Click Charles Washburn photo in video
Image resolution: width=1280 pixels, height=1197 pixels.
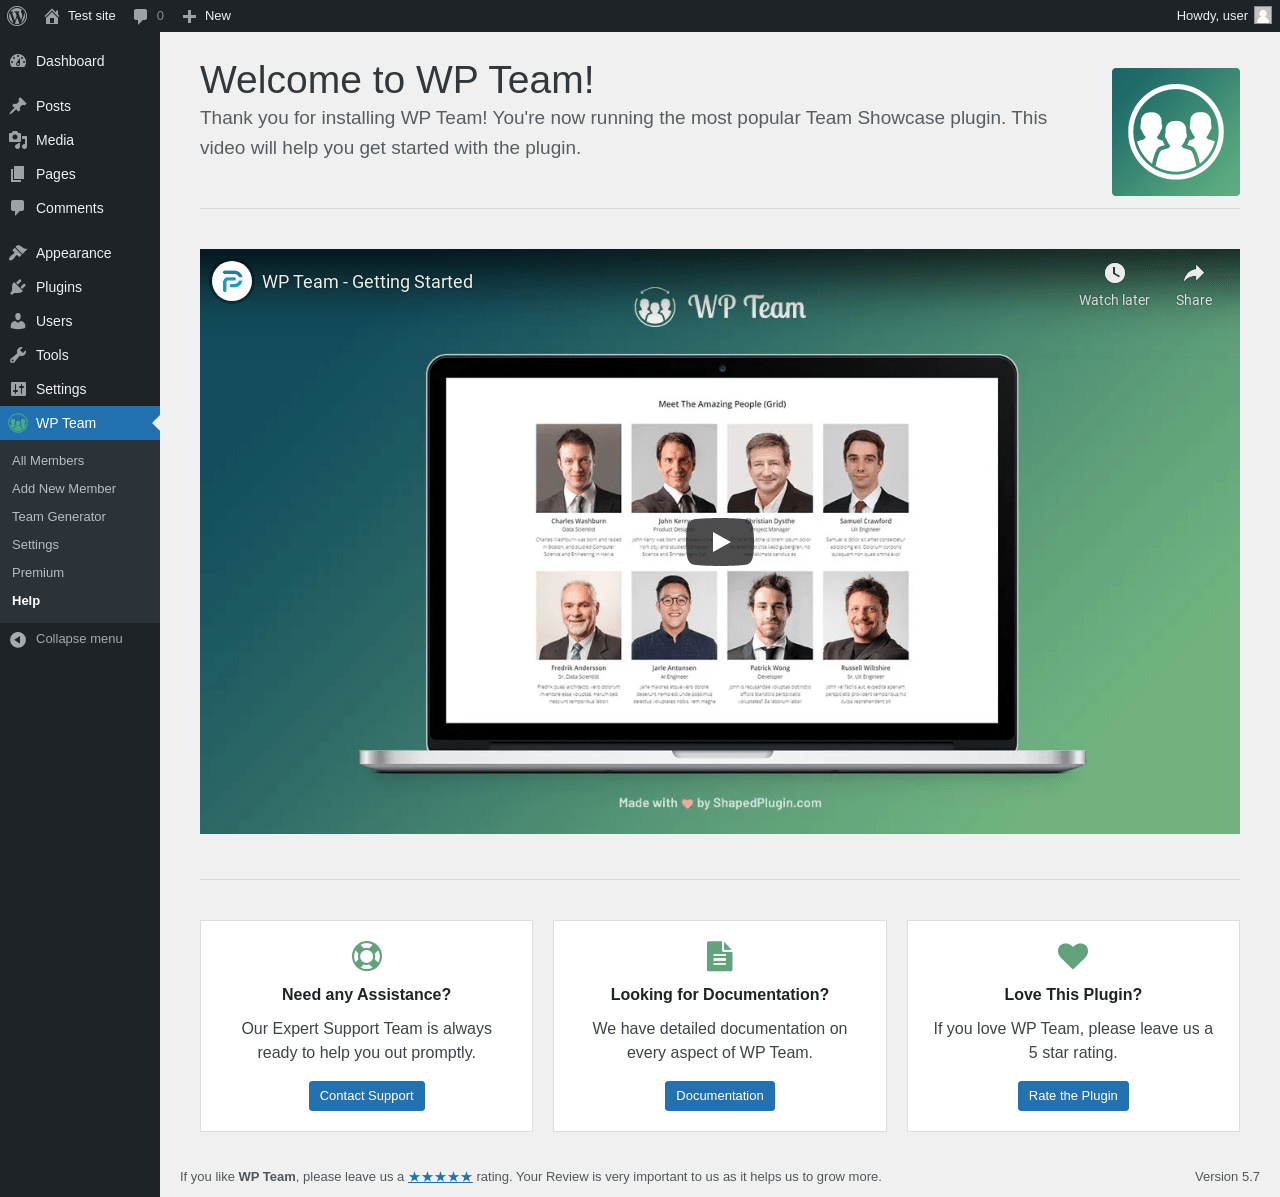(579, 468)
